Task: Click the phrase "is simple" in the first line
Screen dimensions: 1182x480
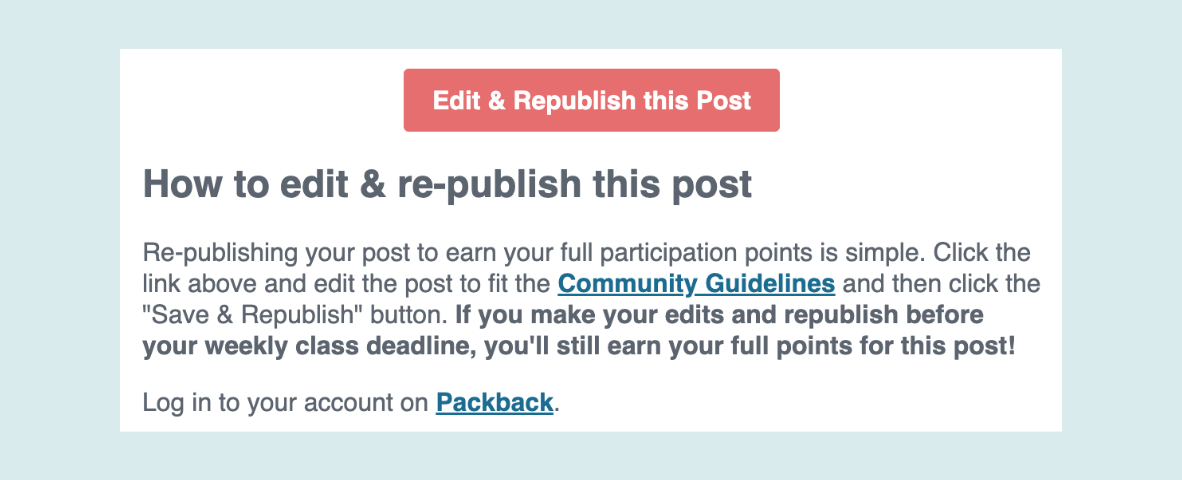Action: [885, 253]
